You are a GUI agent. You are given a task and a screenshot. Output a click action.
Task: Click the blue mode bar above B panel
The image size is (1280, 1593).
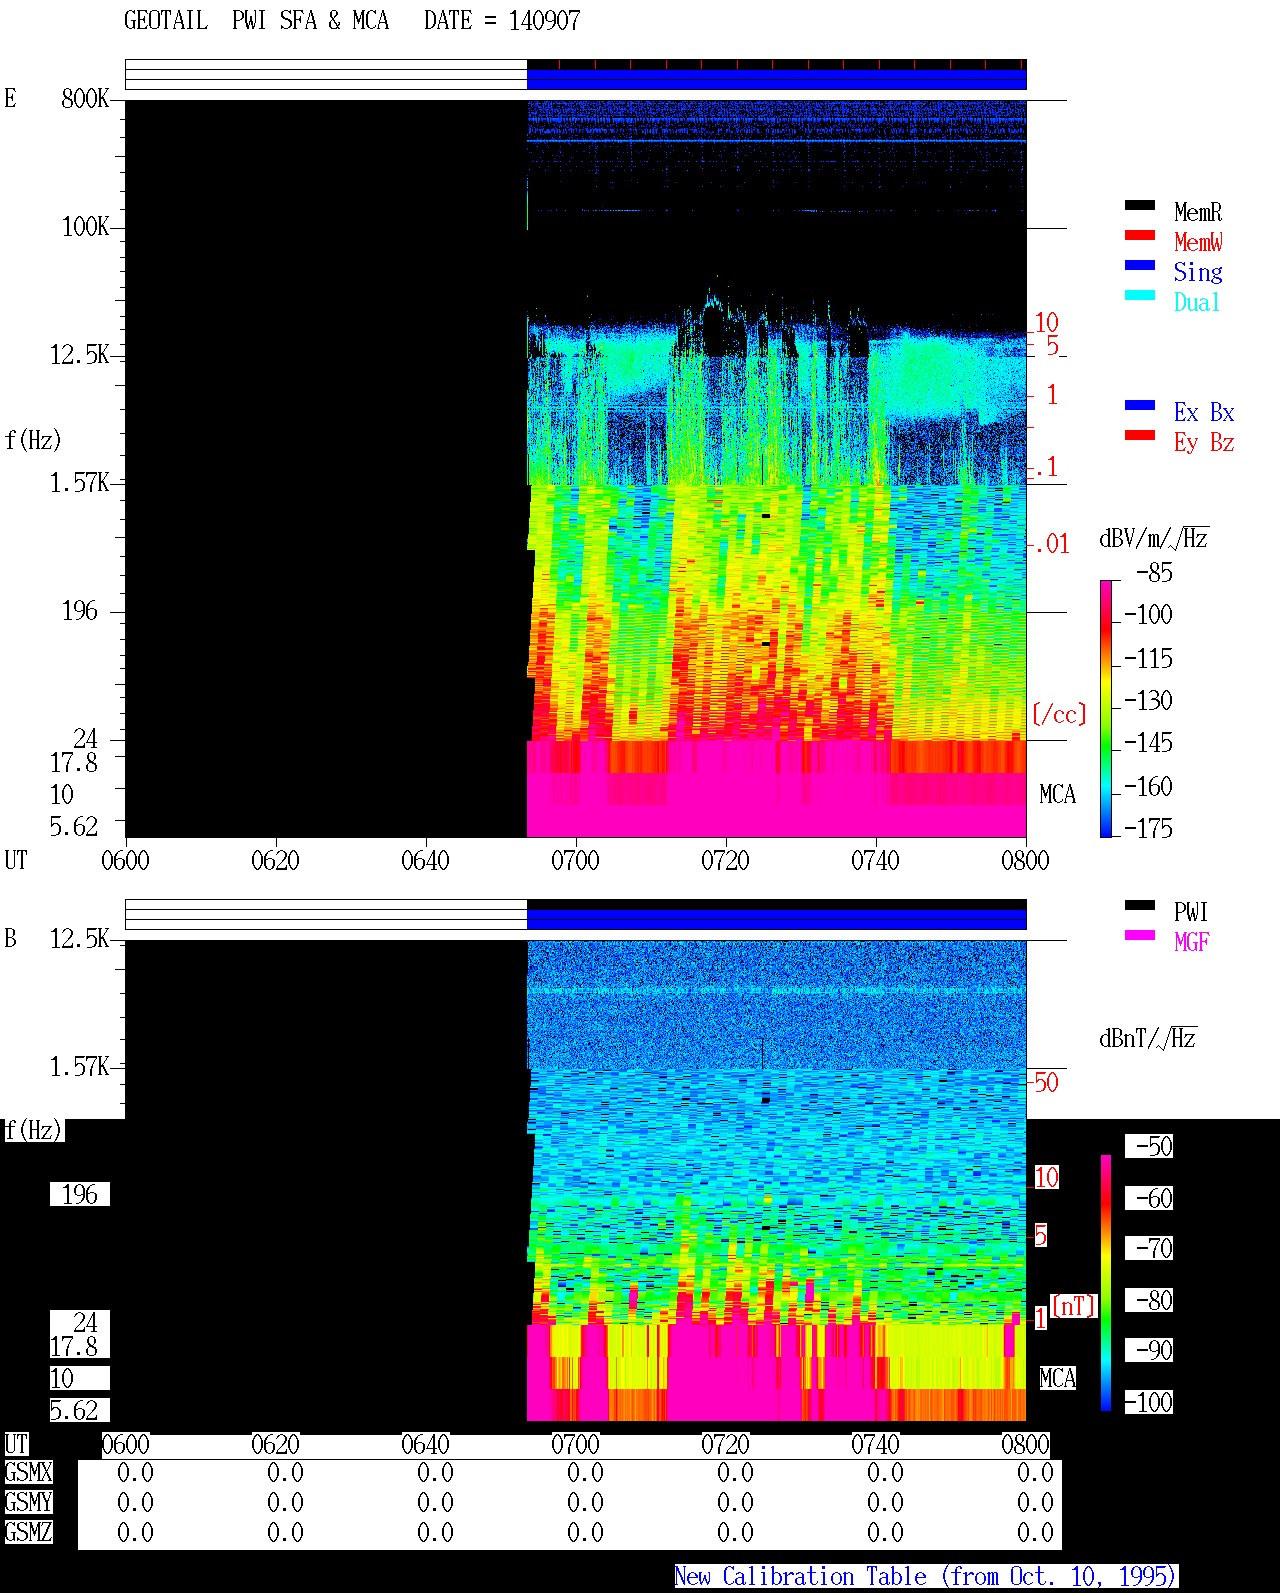point(776,919)
